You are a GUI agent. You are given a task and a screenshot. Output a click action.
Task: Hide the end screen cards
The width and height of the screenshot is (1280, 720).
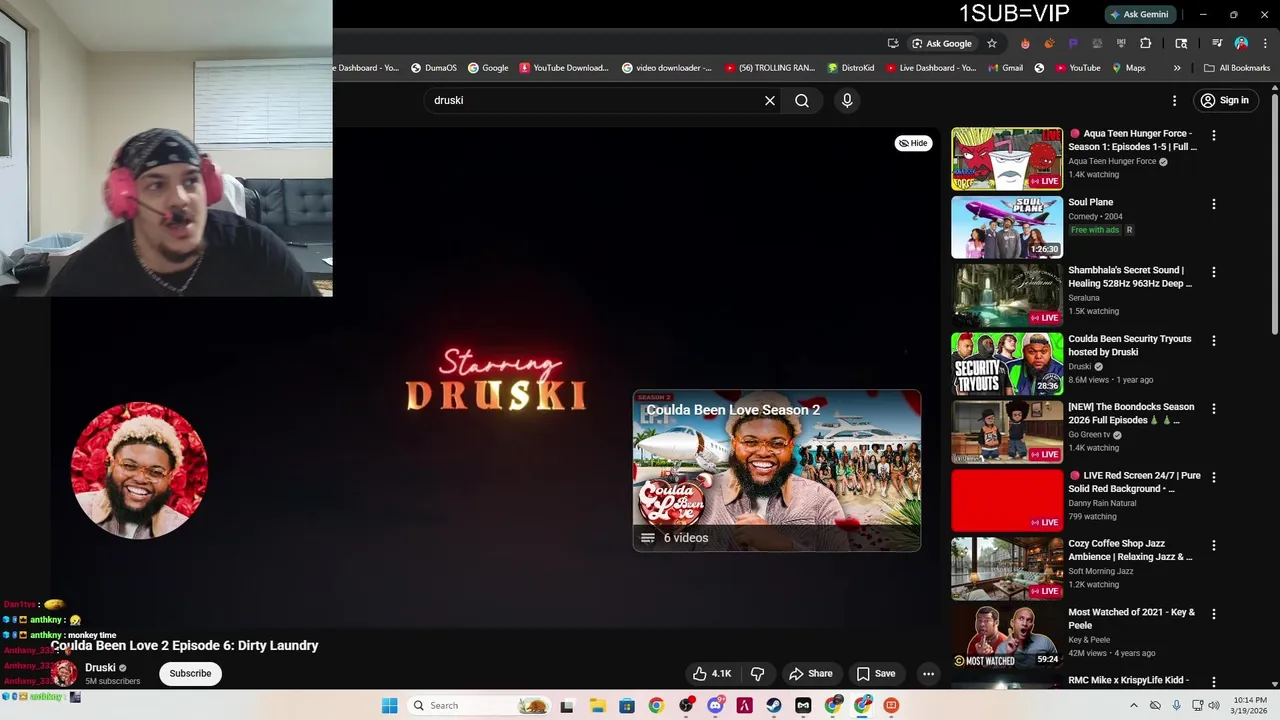[913, 143]
